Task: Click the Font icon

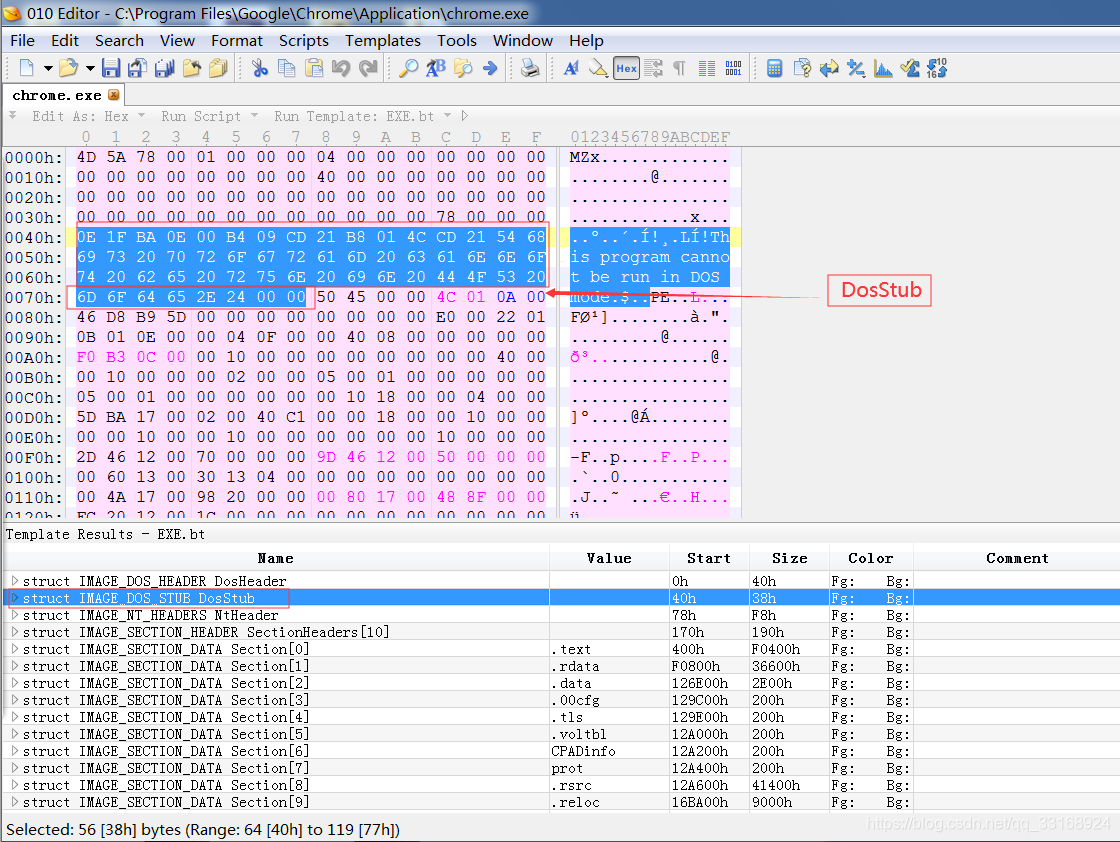Action: pyautogui.click(x=571, y=68)
